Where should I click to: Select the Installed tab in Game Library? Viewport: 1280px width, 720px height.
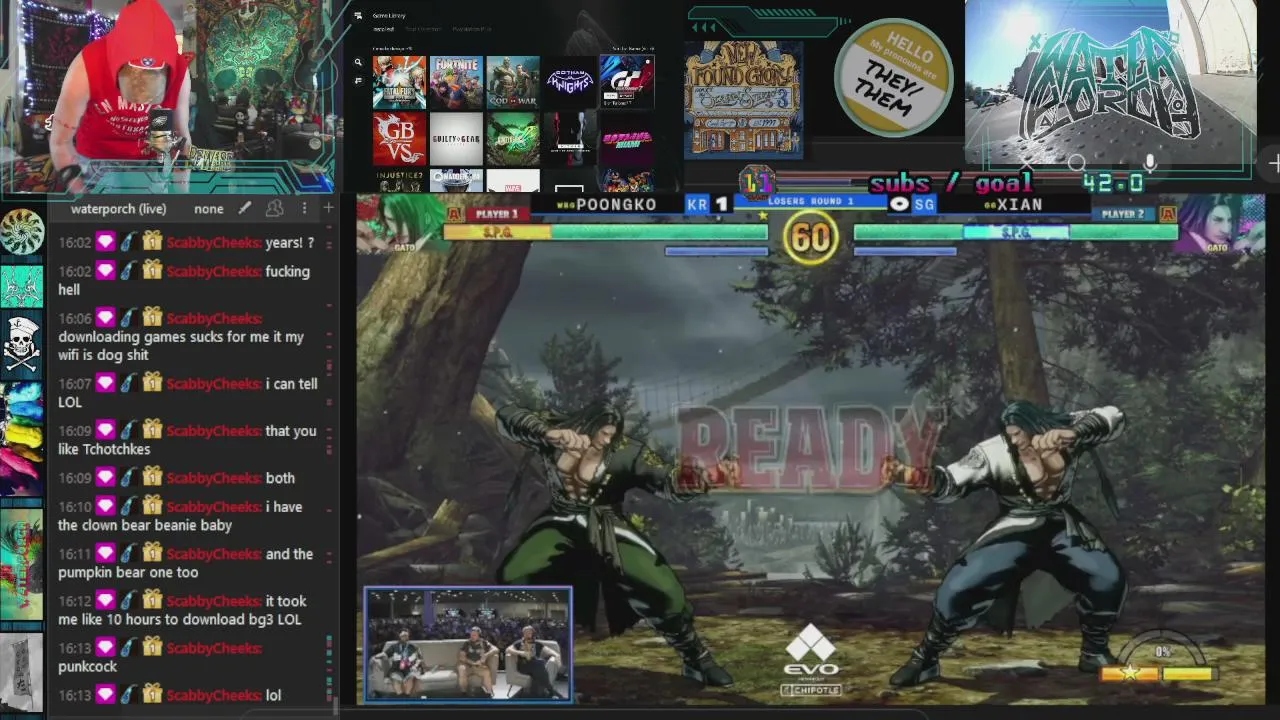point(383,29)
